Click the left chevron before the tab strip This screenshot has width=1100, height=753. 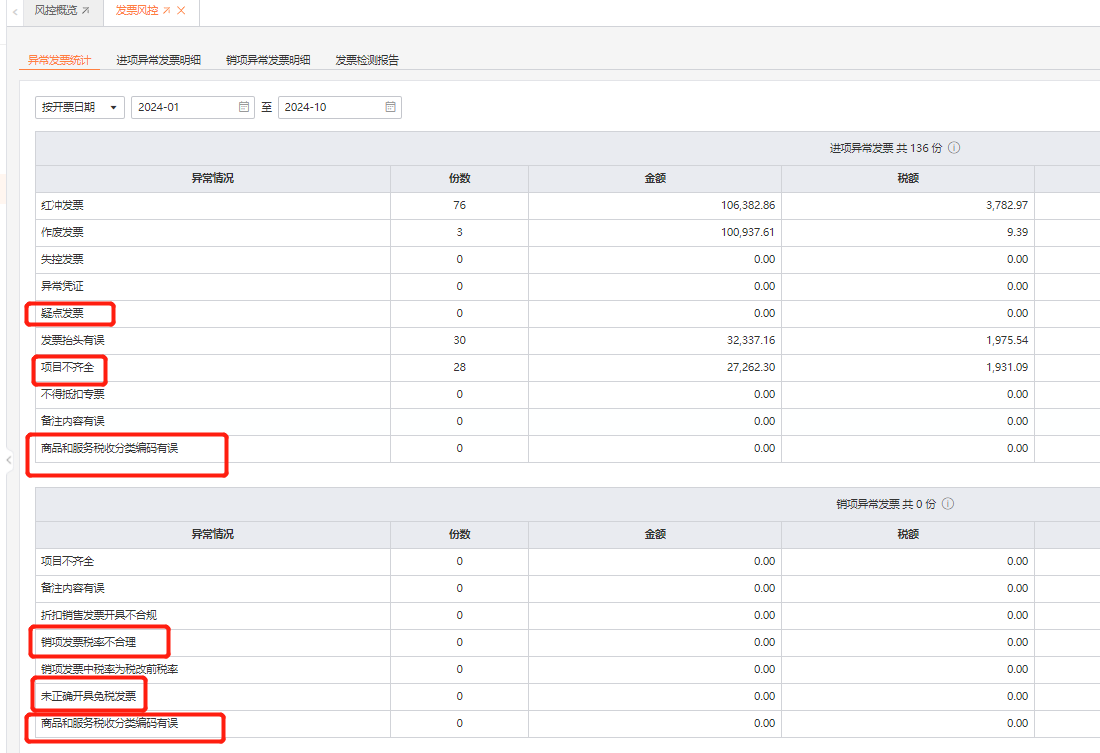[15, 12]
